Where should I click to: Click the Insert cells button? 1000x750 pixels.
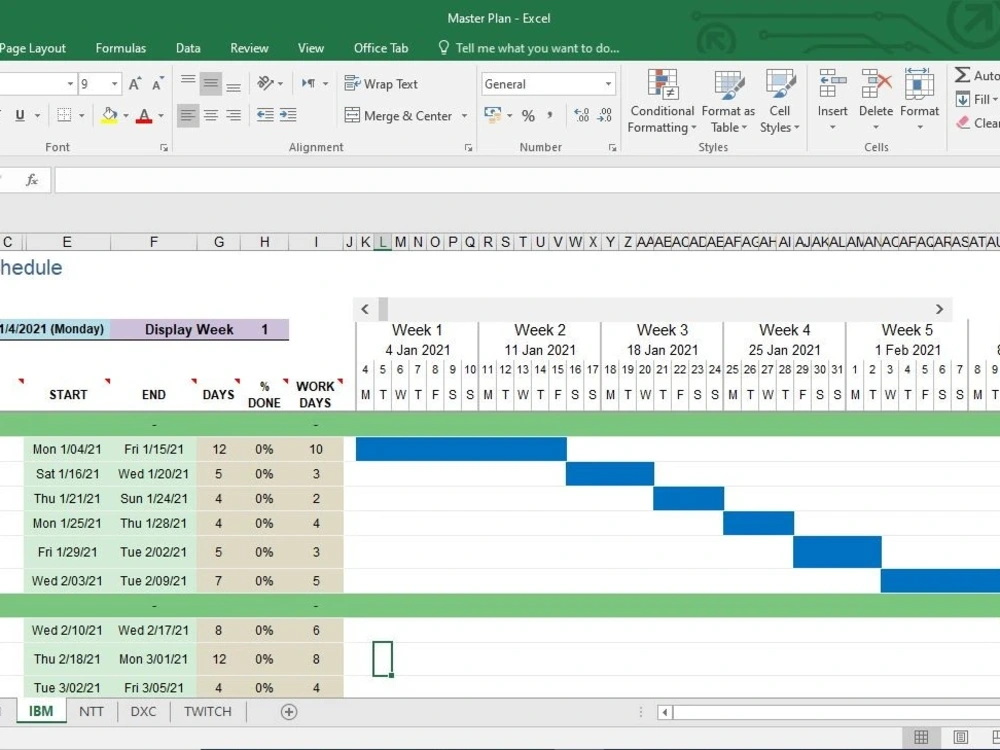(832, 99)
